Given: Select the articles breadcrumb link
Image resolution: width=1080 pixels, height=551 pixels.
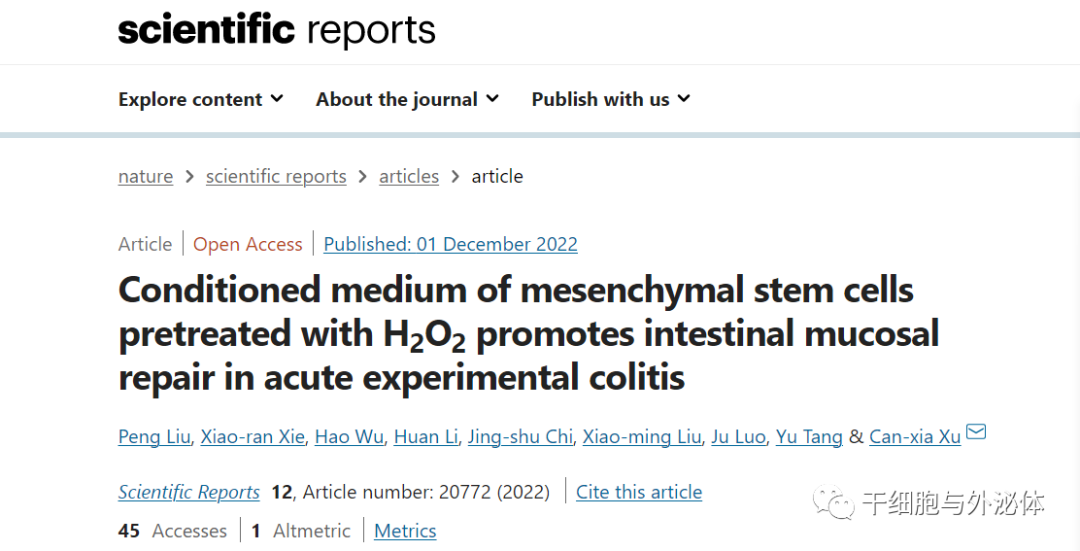Looking at the screenshot, I should (408, 176).
